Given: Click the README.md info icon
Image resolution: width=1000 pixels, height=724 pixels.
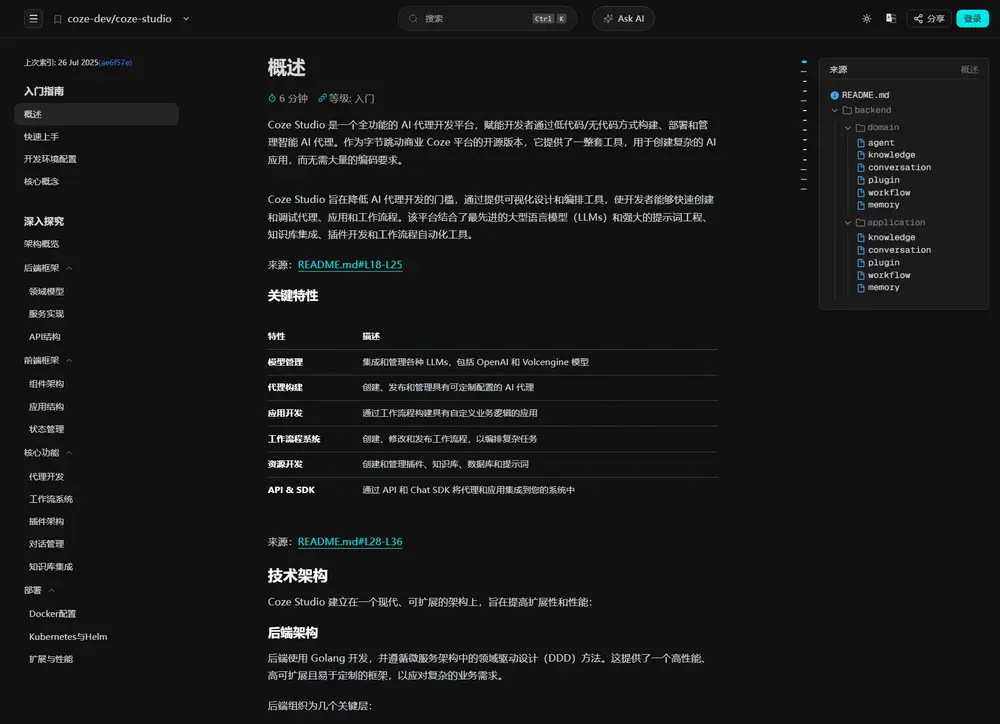Looking at the screenshot, I should click(x=835, y=95).
